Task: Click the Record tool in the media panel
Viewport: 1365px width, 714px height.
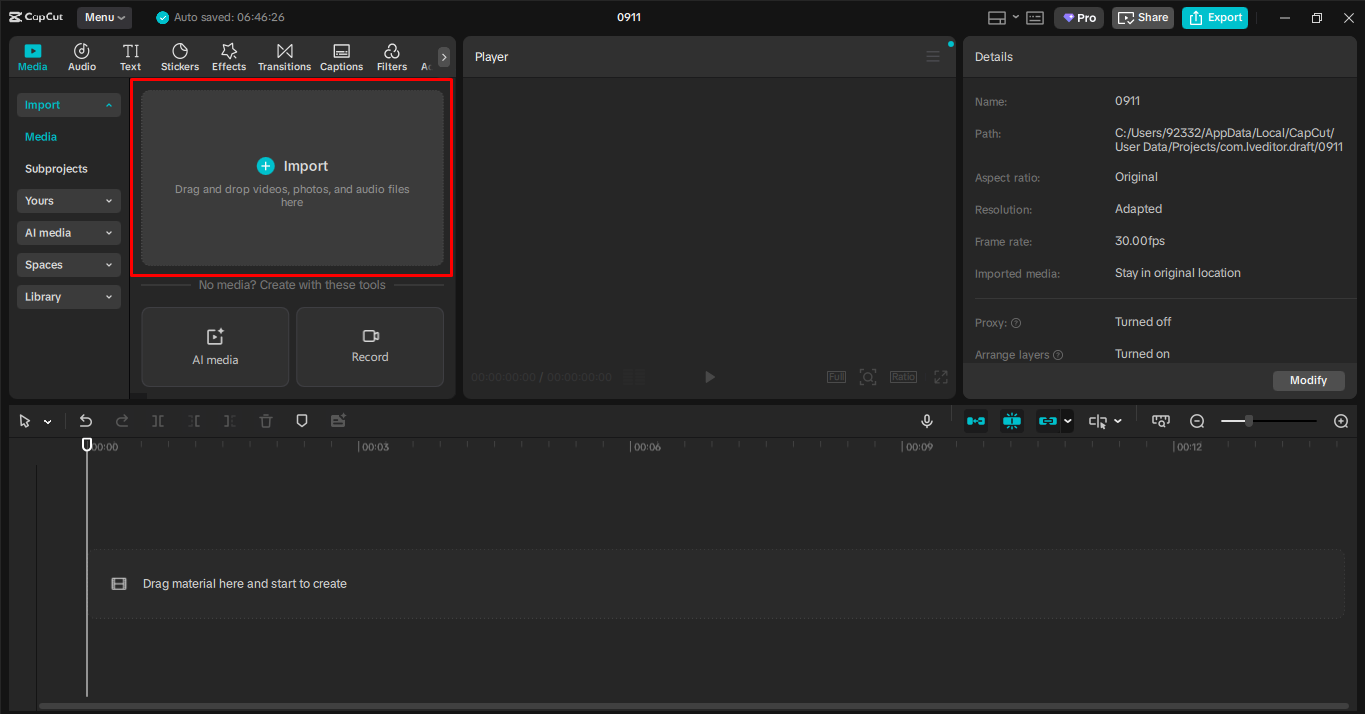Action: tap(369, 347)
